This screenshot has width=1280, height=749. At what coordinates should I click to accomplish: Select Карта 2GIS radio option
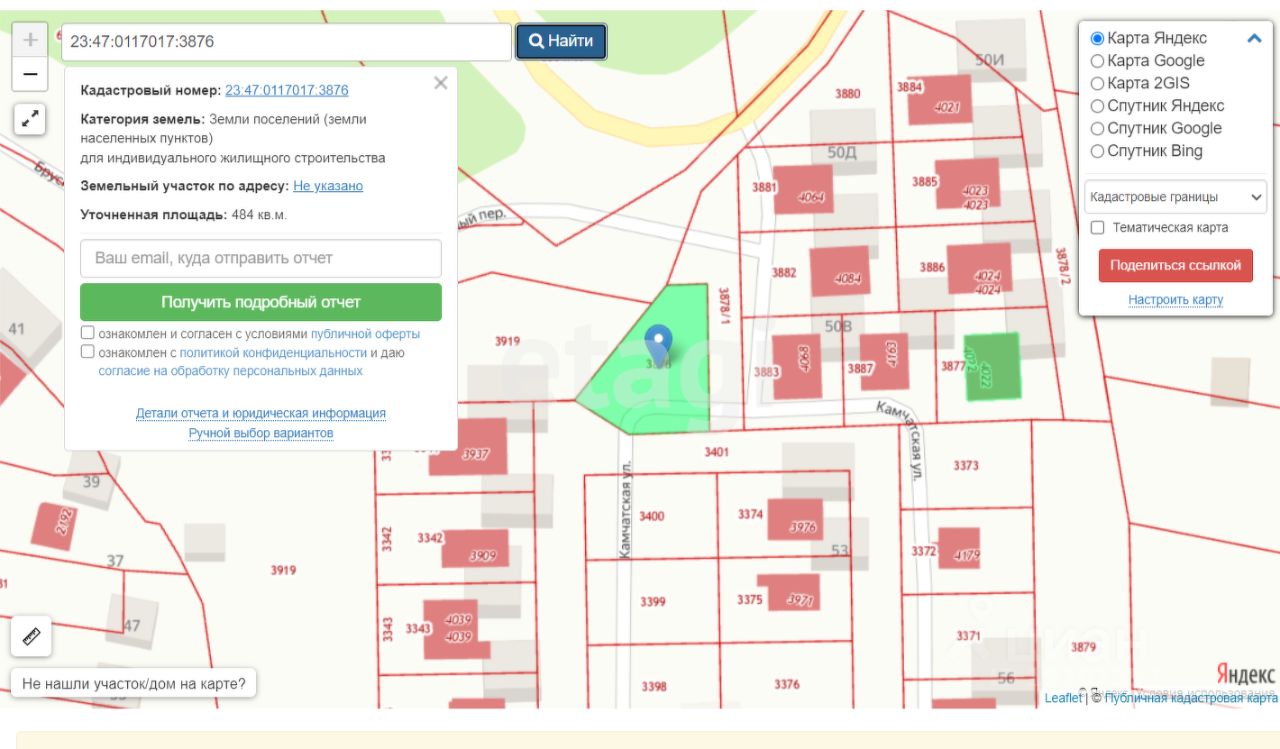(x=1097, y=84)
